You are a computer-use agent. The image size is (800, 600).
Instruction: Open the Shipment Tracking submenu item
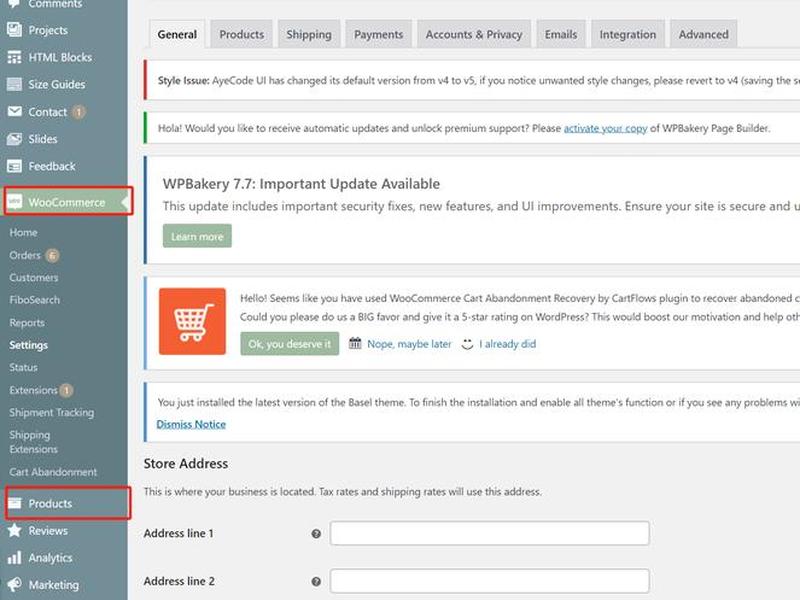52,413
